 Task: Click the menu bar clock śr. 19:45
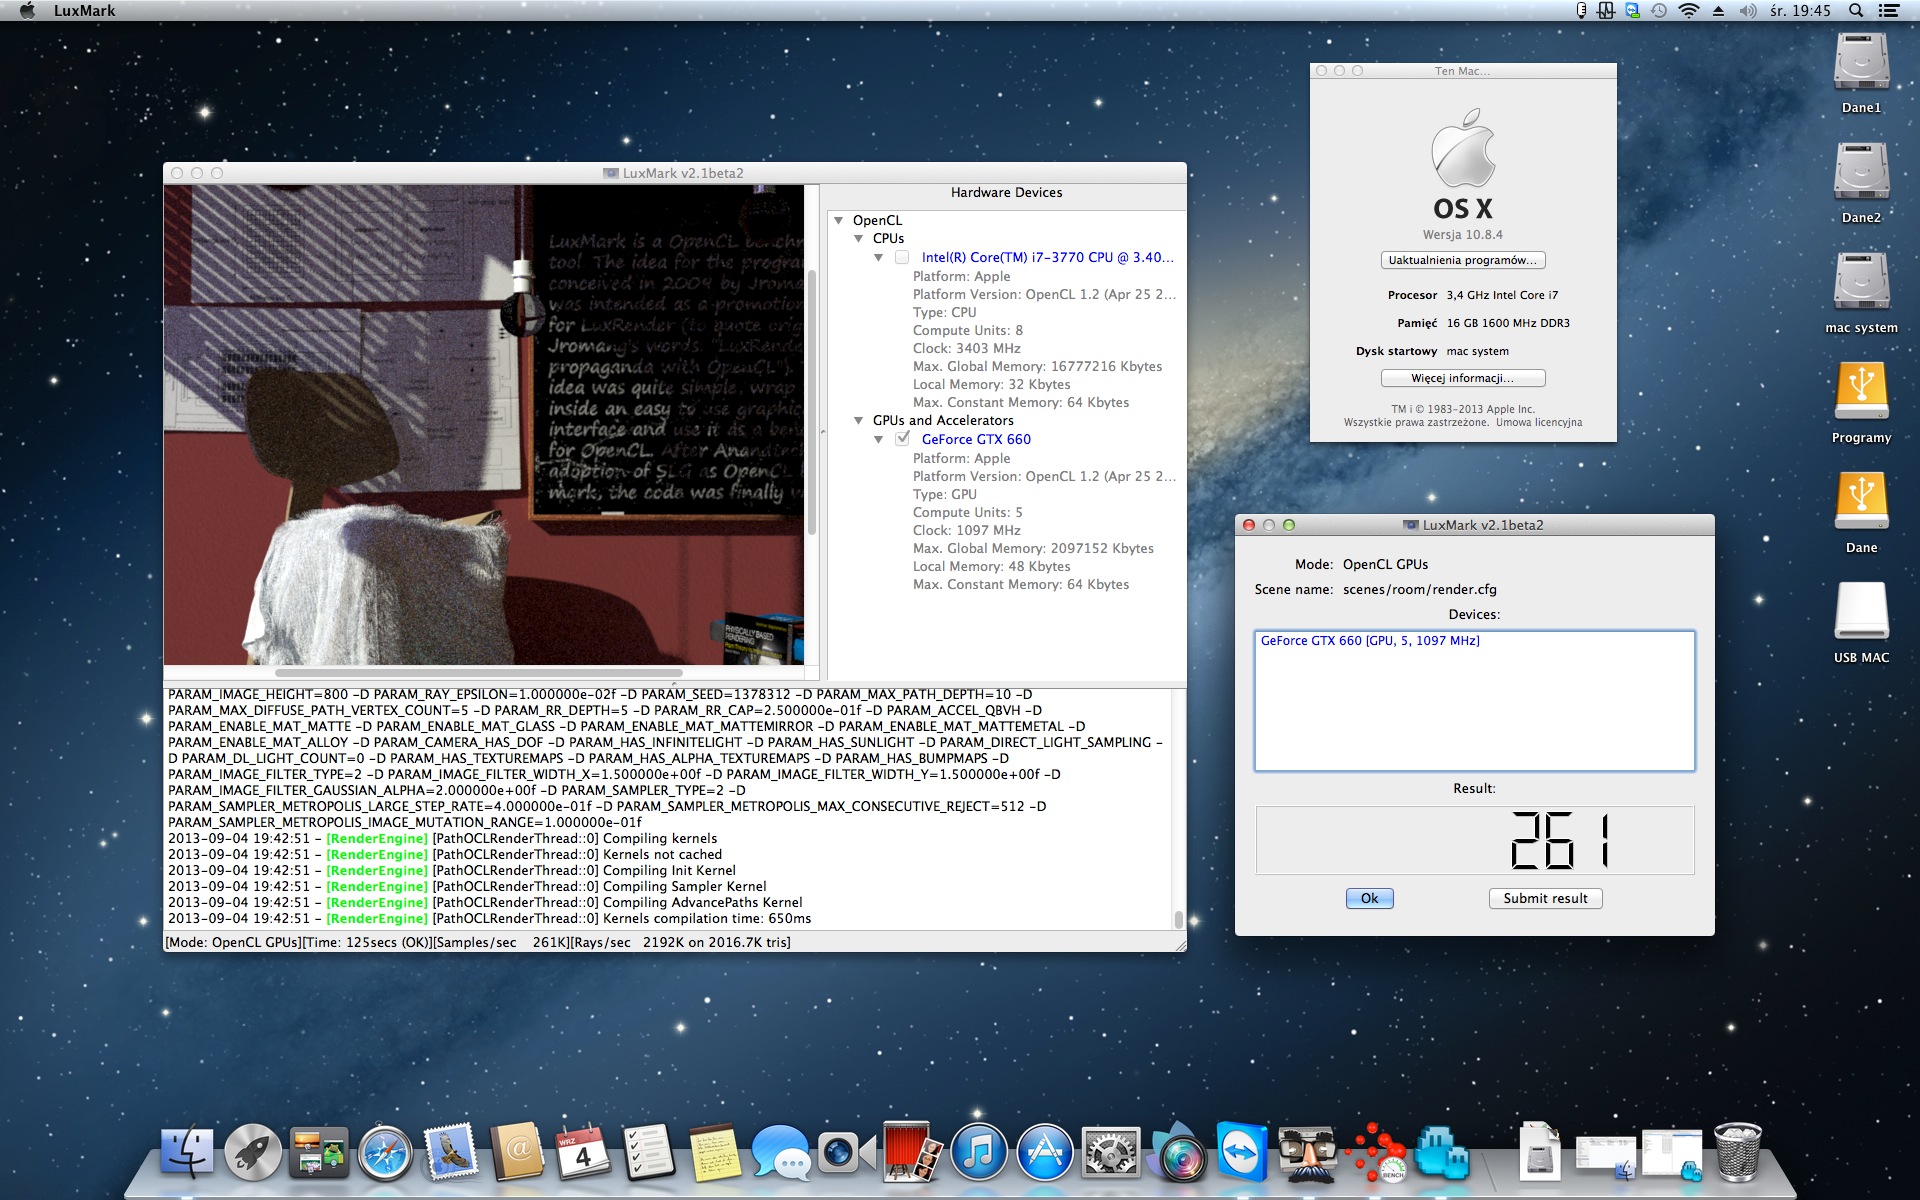pyautogui.click(x=1800, y=11)
